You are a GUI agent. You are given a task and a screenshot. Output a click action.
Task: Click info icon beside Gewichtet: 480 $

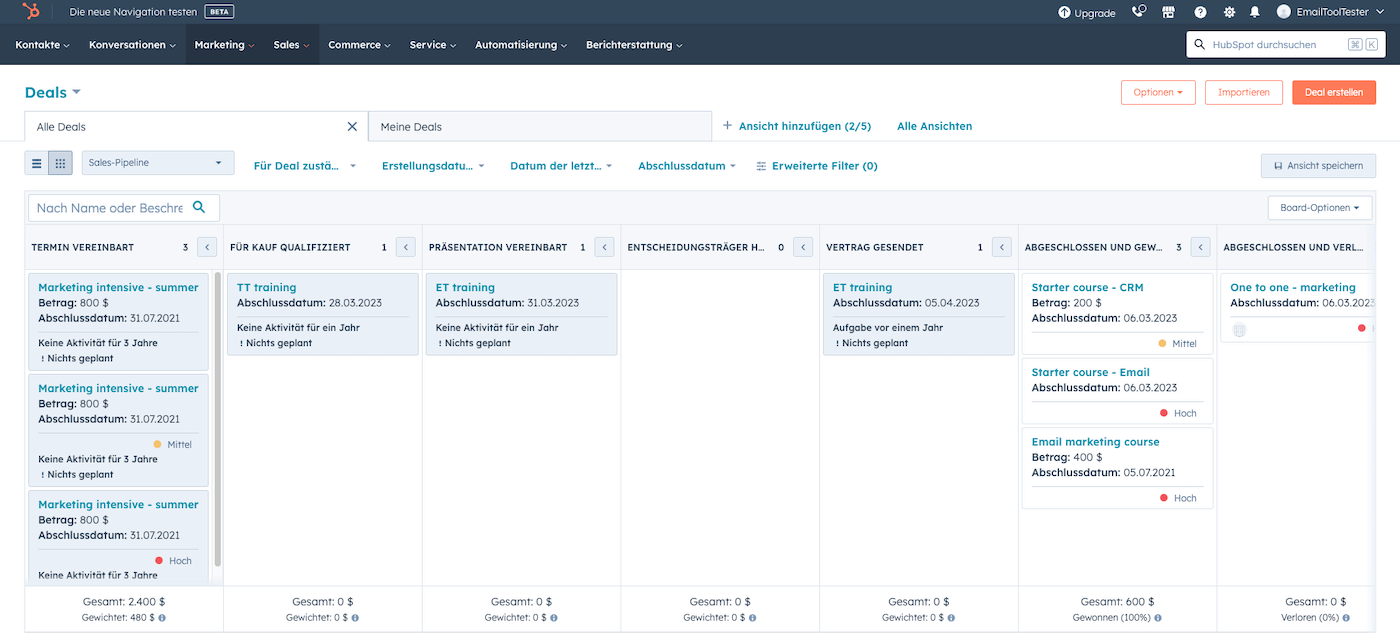(x=161, y=618)
